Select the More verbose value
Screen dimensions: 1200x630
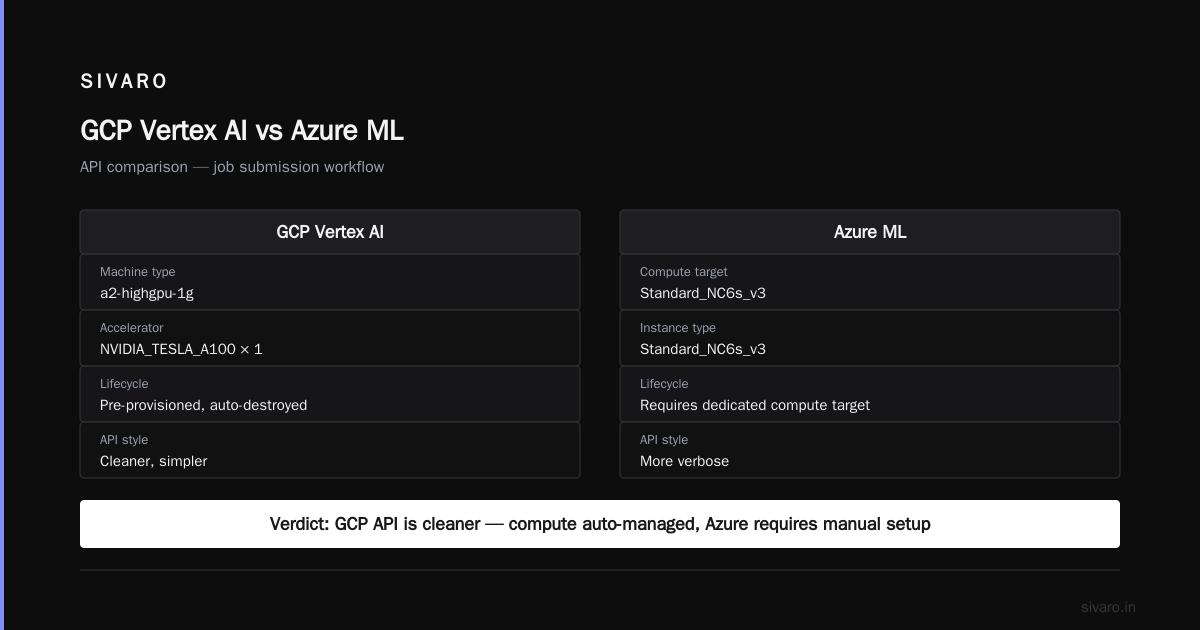(x=685, y=461)
